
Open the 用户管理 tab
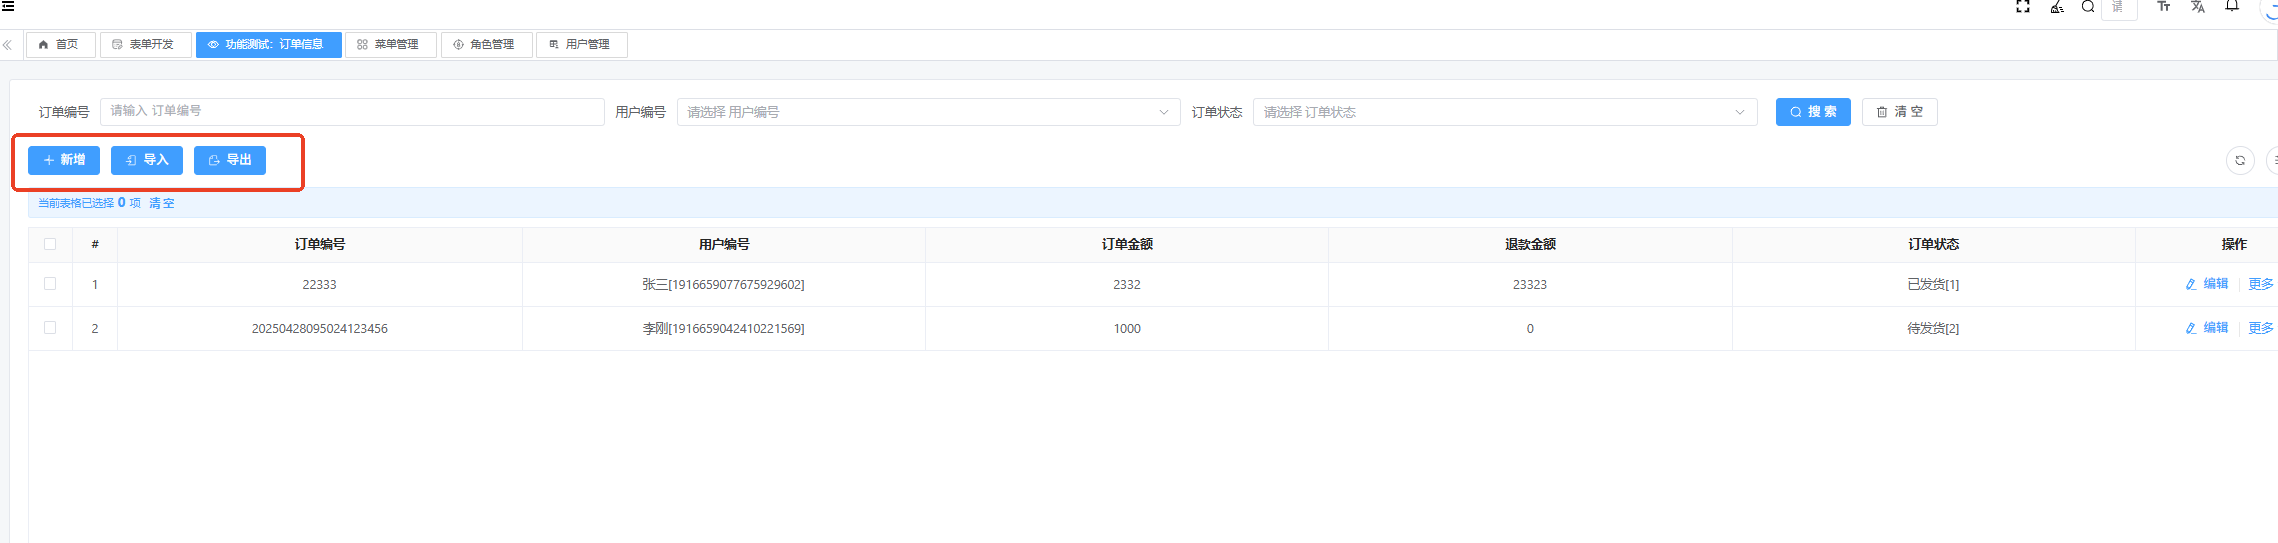pos(581,44)
